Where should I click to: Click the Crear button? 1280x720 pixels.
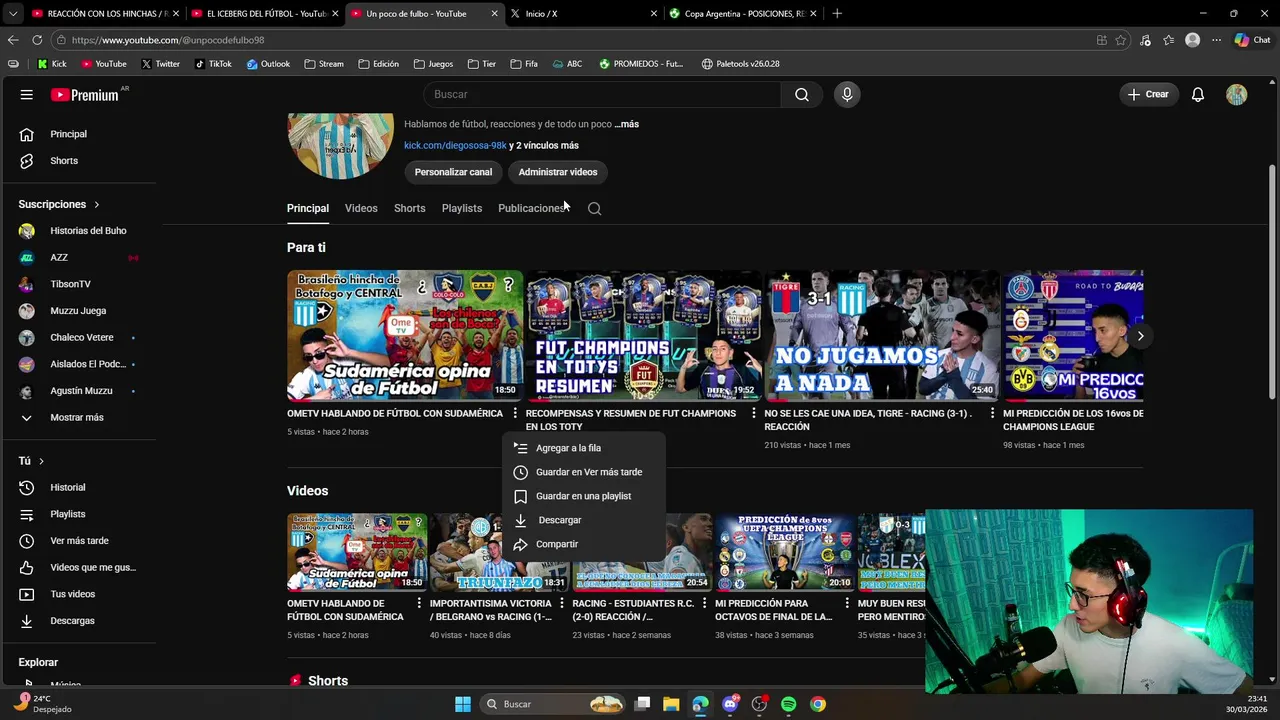(1148, 94)
